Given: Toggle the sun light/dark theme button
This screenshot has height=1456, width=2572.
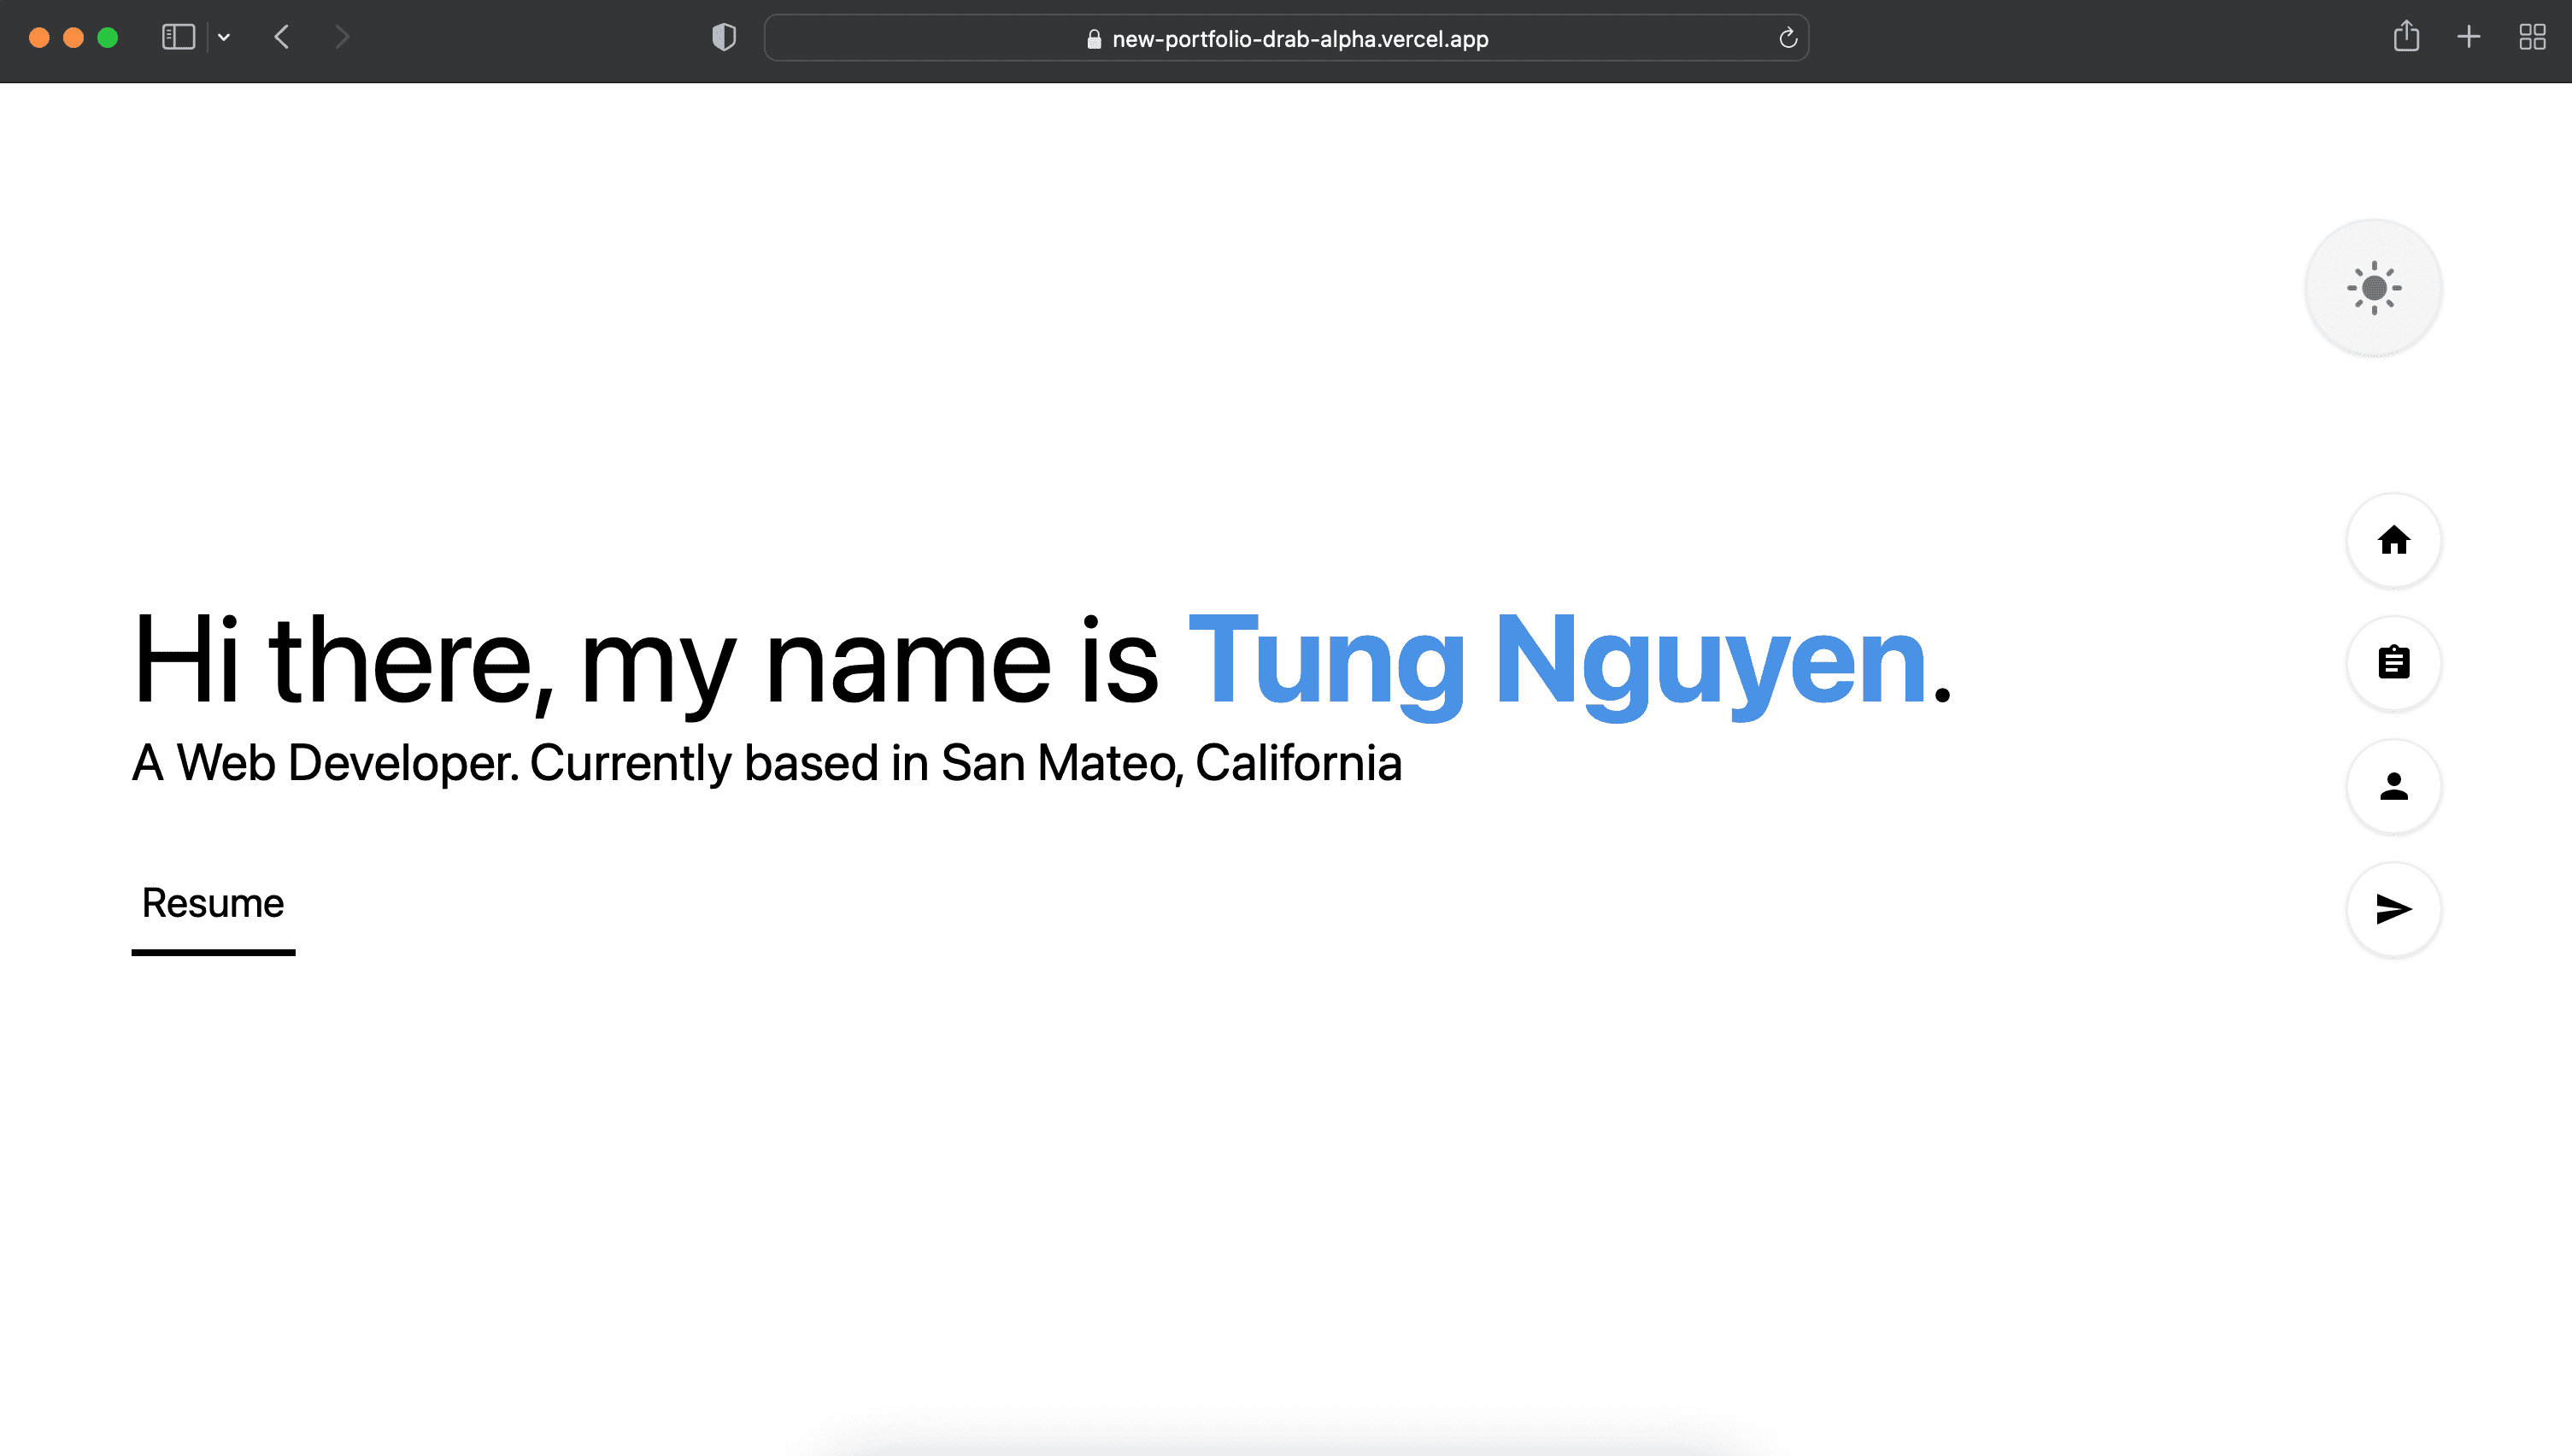Looking at the screenshot, I should [x=2373, y=288].
